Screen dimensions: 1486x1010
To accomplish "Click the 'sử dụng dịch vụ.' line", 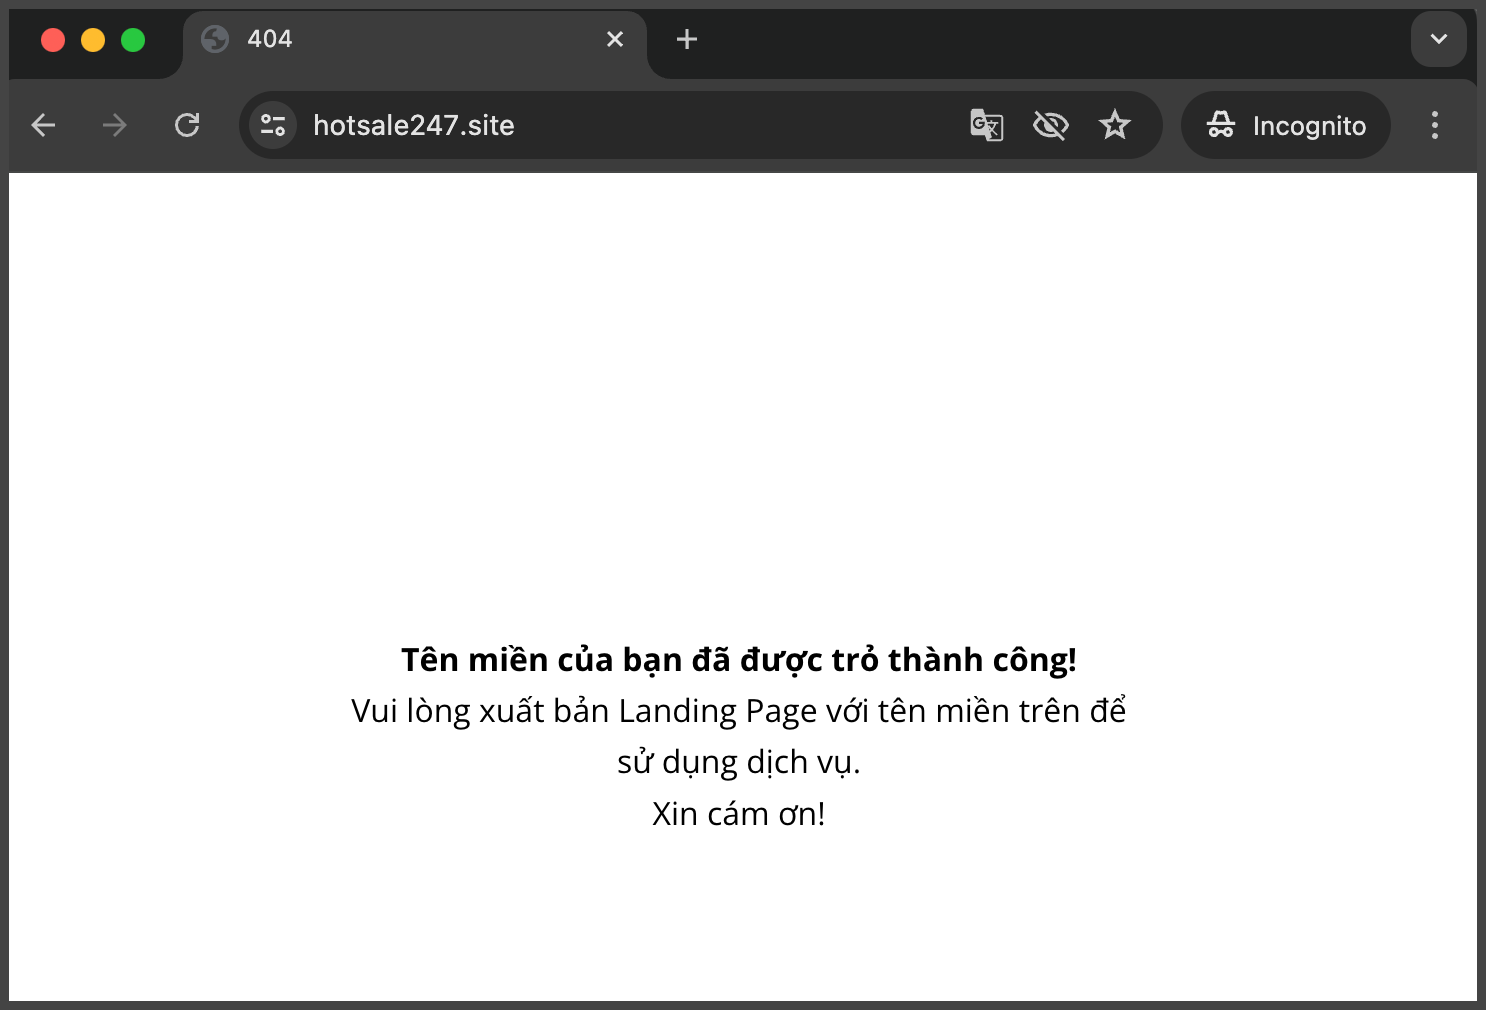I will 739,762.
